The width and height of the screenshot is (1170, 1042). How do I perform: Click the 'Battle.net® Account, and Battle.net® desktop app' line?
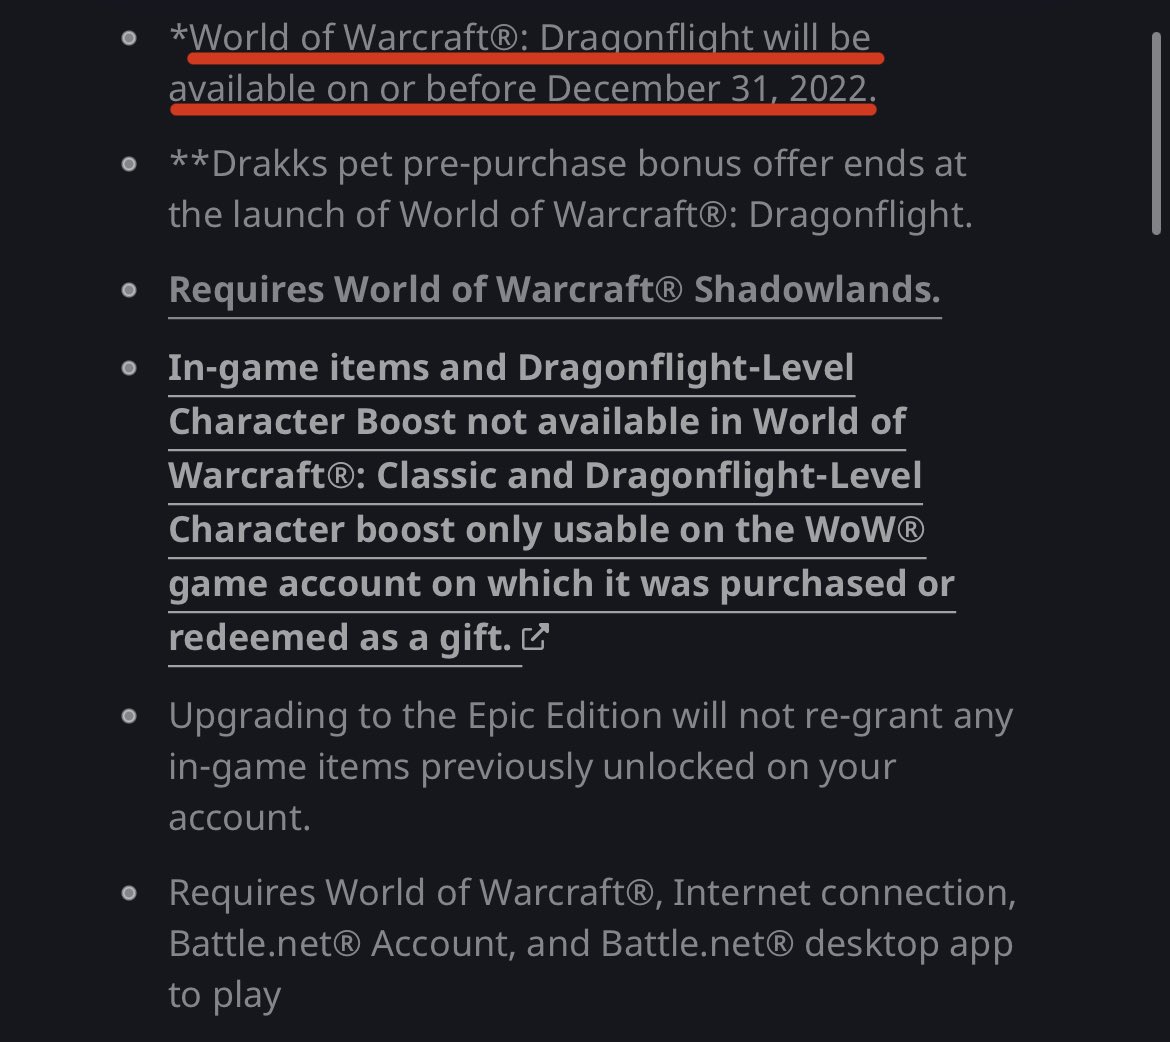point(590,944)
